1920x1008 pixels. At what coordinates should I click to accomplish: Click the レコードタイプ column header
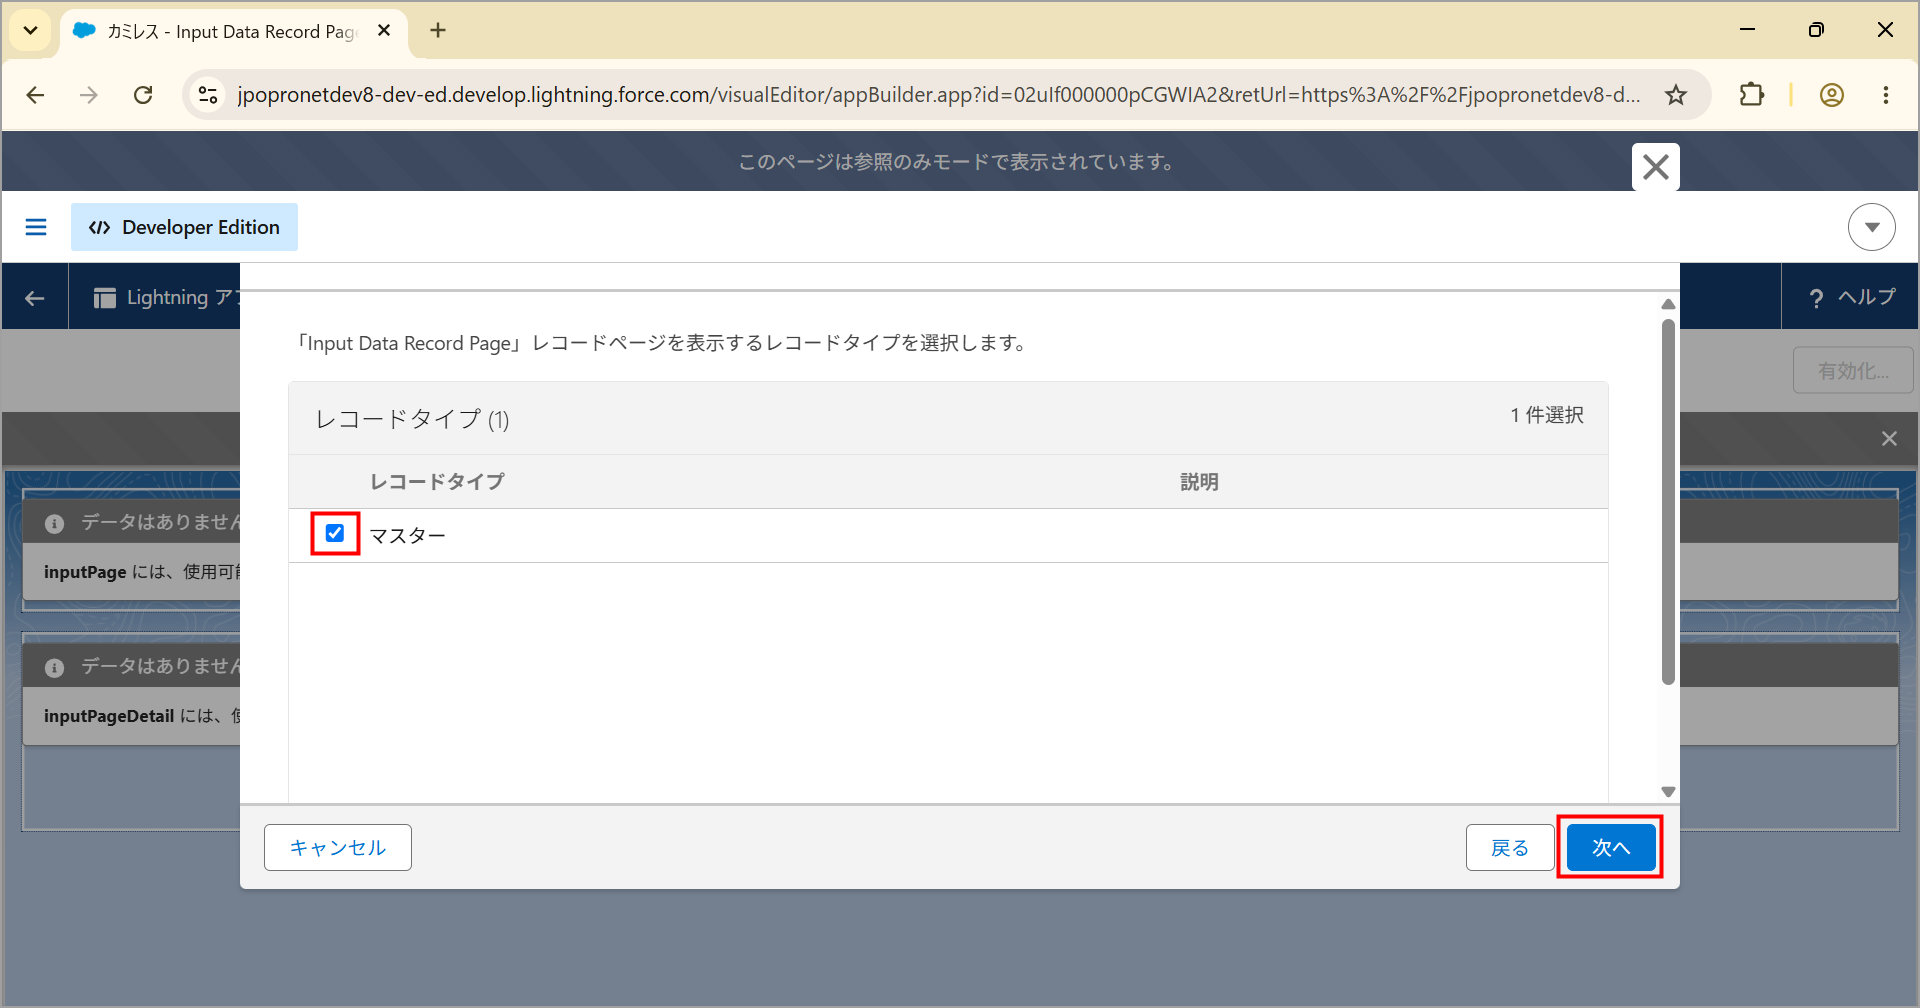437,482
